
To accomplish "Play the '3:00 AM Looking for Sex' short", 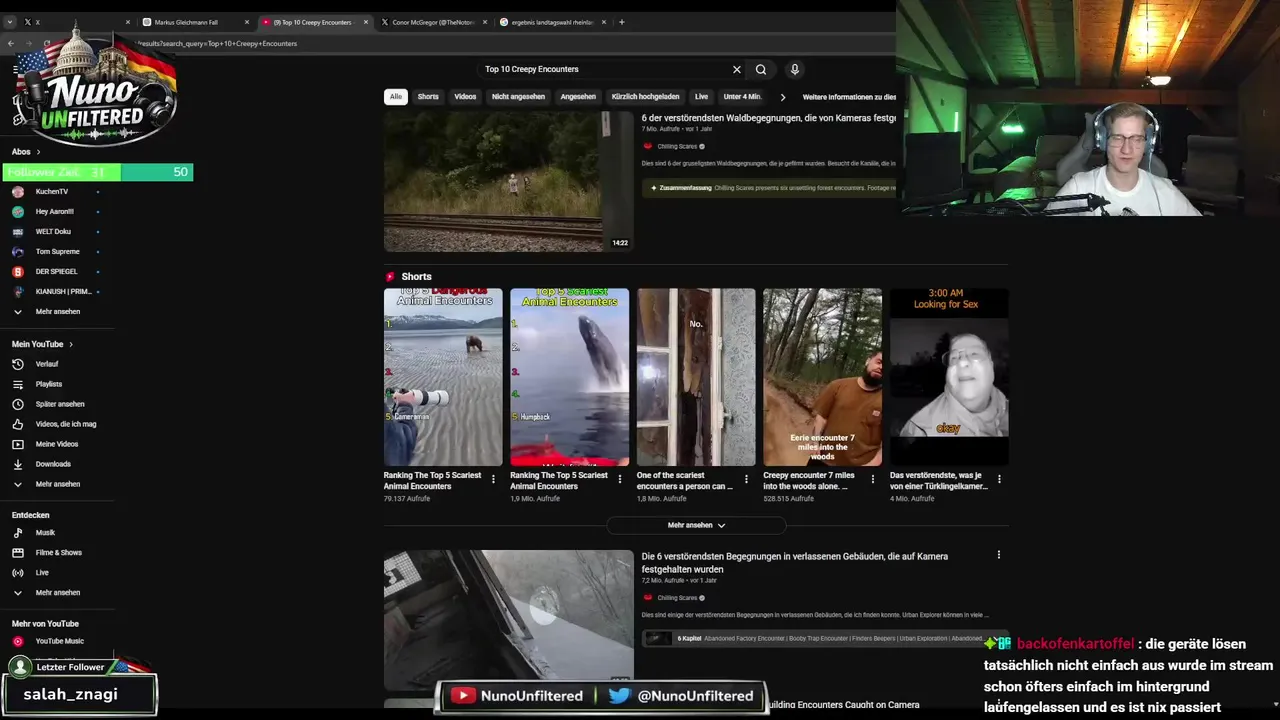I will coord(949,377).
